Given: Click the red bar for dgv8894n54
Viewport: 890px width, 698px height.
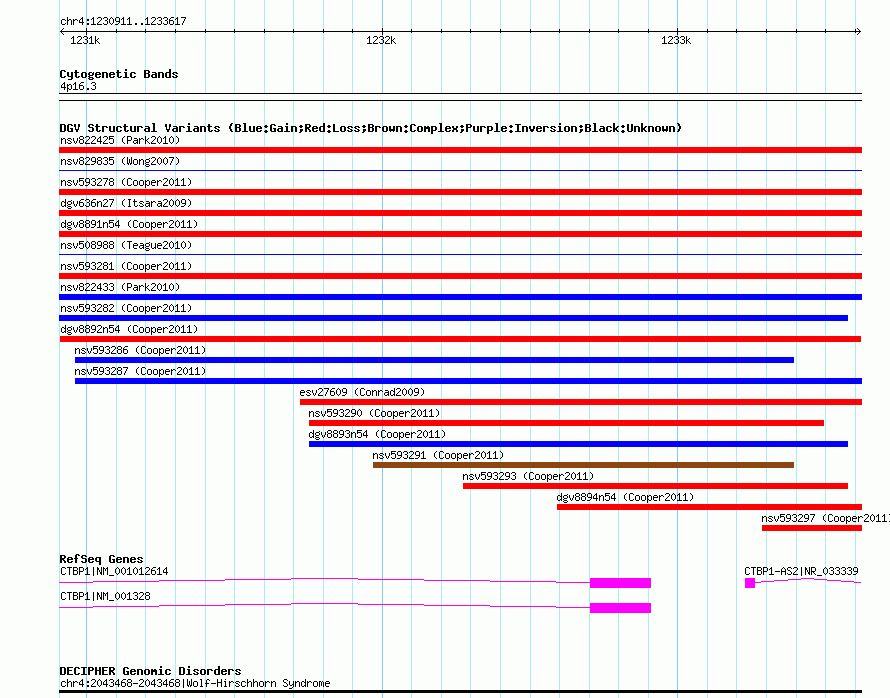Looking at the screenshot, I should pos(710,507).
